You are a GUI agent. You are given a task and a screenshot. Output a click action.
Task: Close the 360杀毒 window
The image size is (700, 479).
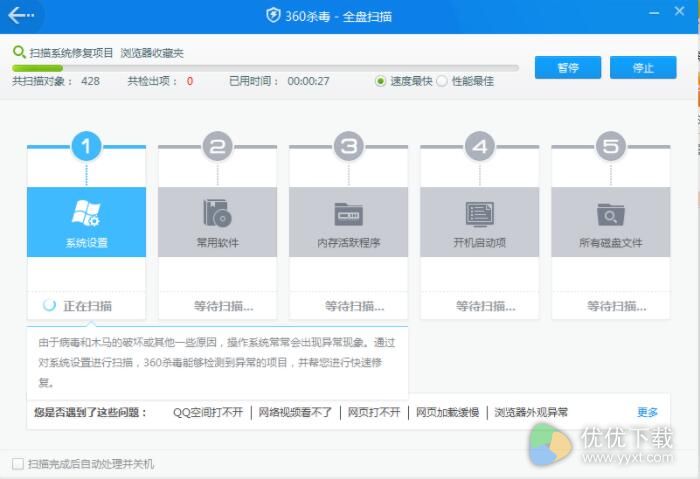[679, 11]
